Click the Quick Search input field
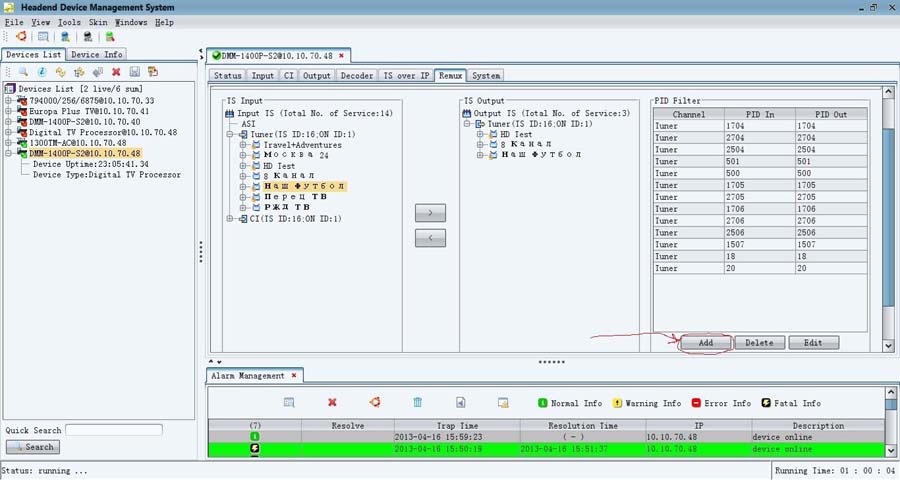This screenshot has height=480, width=900. (x=113, y=430)
